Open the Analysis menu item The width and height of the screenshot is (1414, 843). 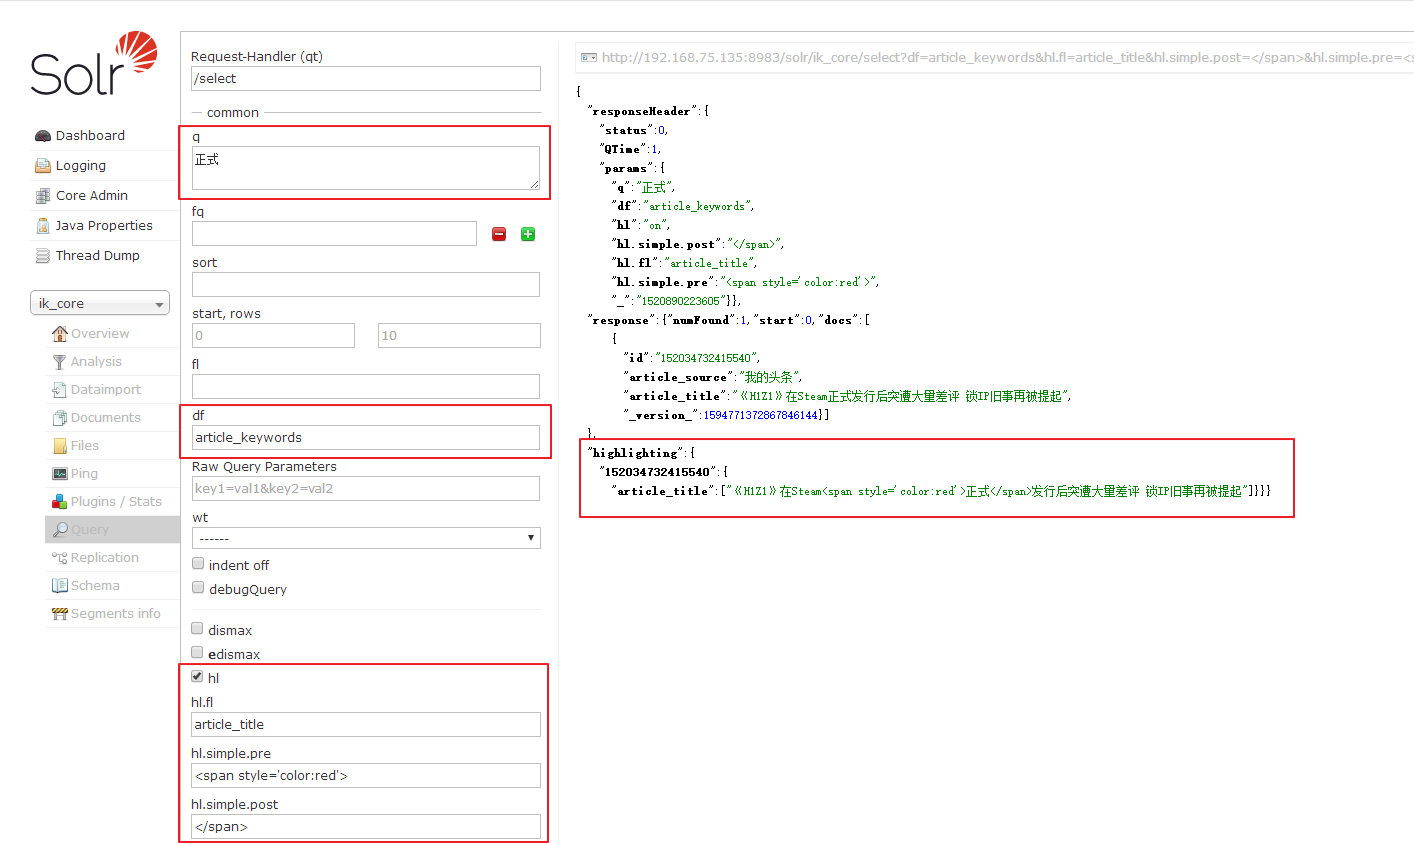[x=96, y=362]
